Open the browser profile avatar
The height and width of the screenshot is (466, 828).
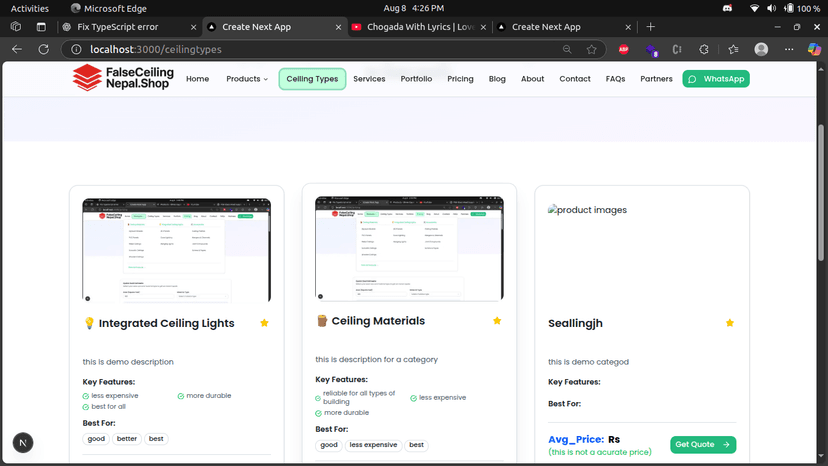click(x=761, y=49)
